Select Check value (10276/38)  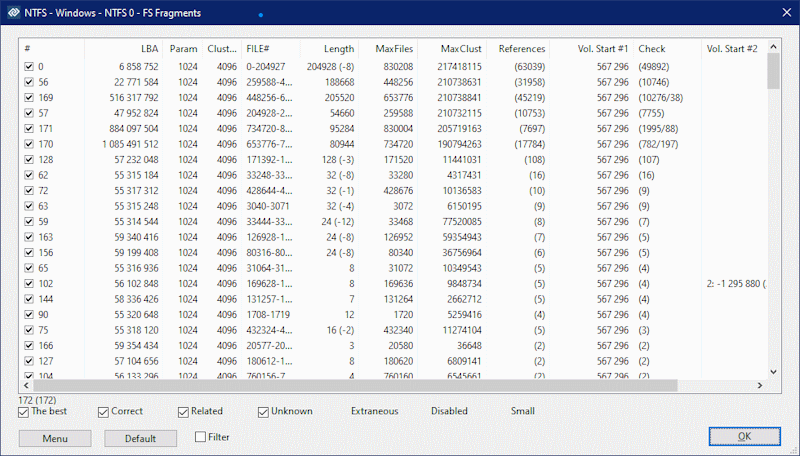pyautogui.click(x=661, y=98)
